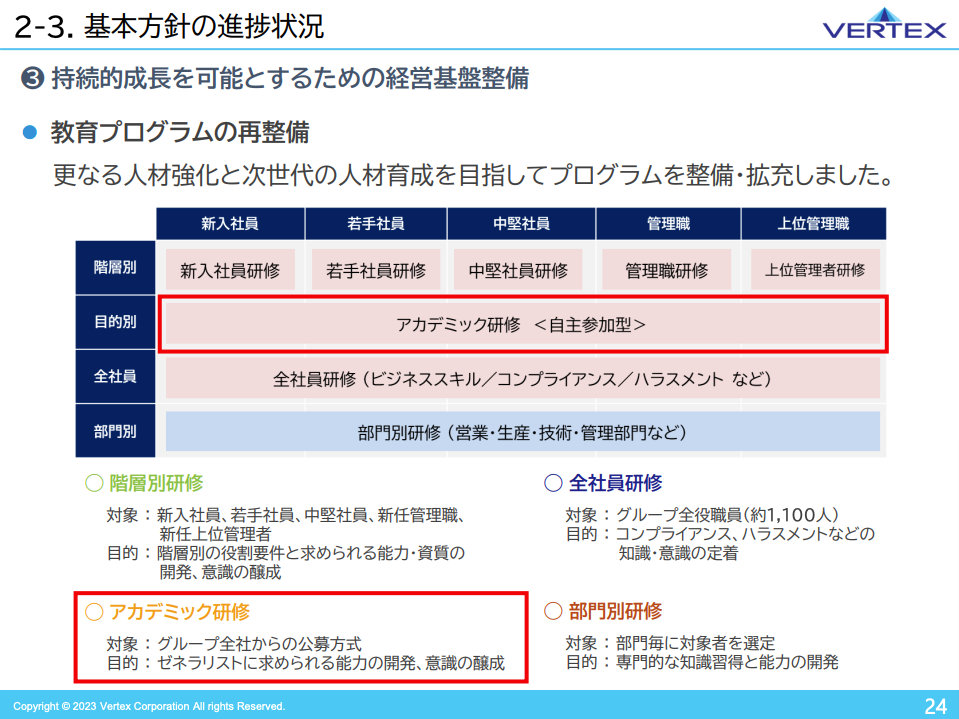The width and height of the screenshot is (959, 719).
Task: Select the 新入社員 column header
Action: pyautogui.click(x=230, y=224)
